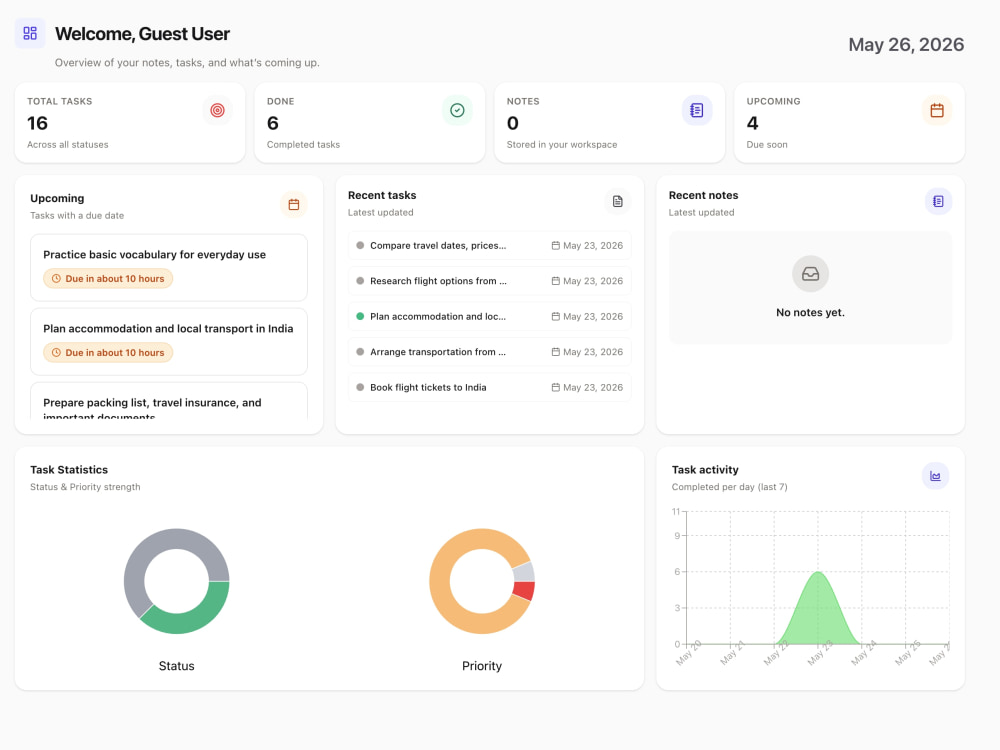Click clock icon on Plan accommodation due badge
Viewport: 1000px width, 750px height.
tap(56, 353)
